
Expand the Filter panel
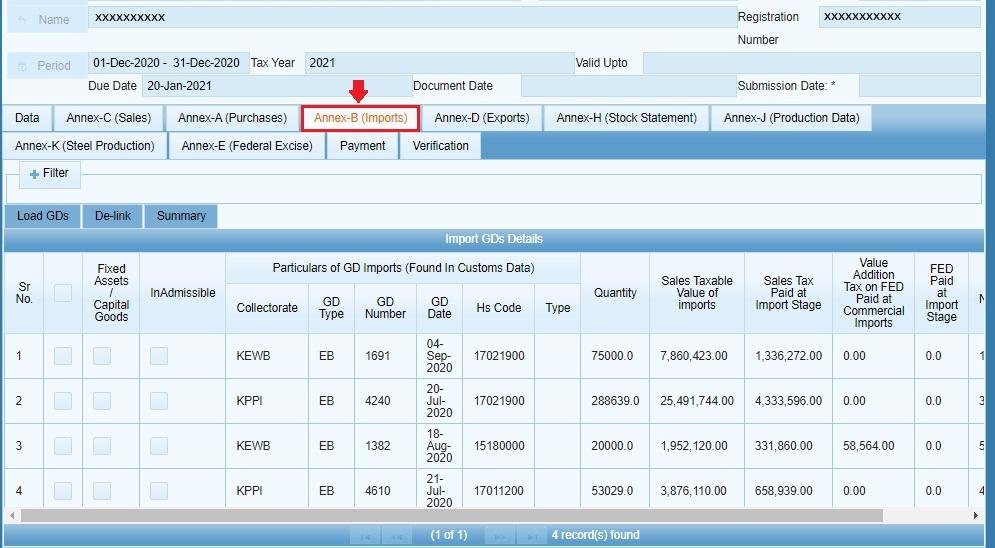click(49, 173)
